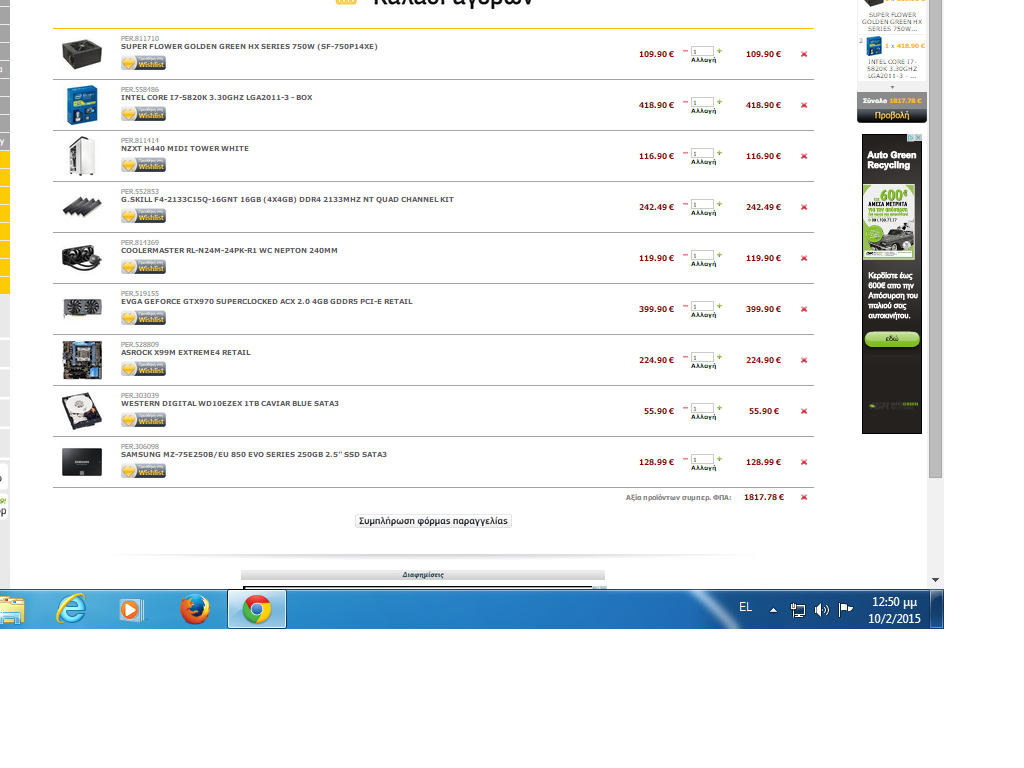Open ASROCK X99M EXTREME4 RETAIL link
The width and height of the screenshot is (1024, 768).
click(x=185, y=352)
